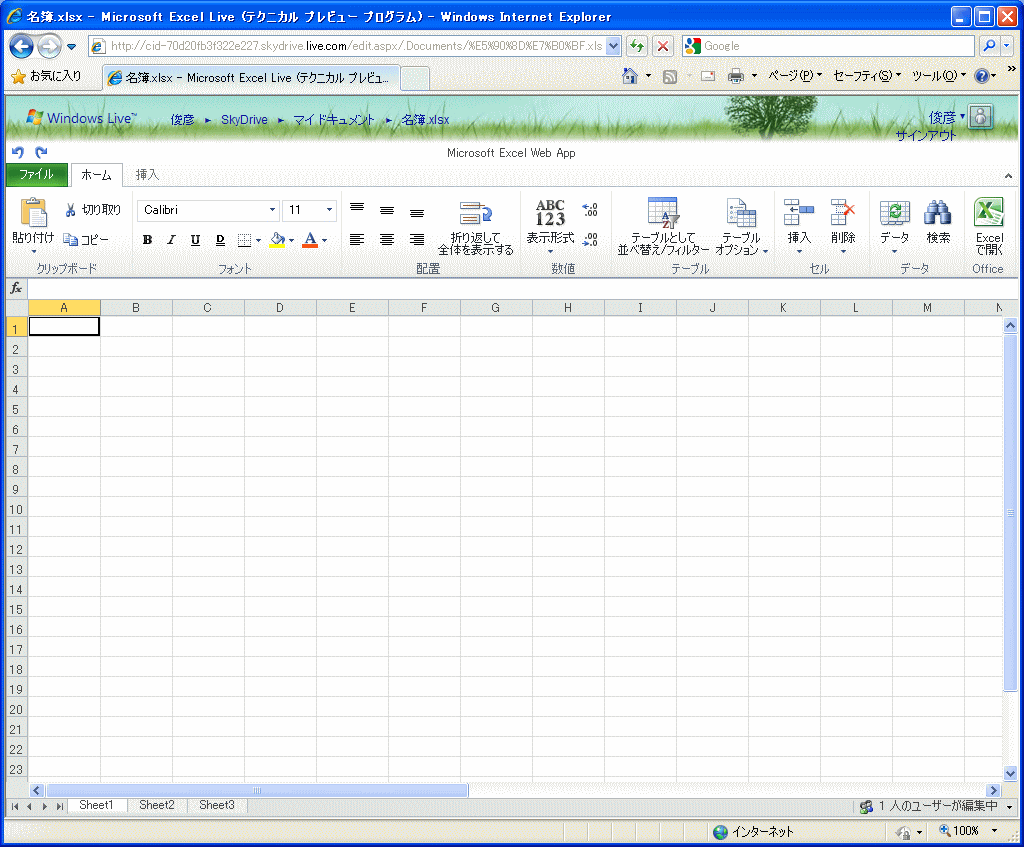
Task: Toggle bold formatting
Action: point(148,240)
